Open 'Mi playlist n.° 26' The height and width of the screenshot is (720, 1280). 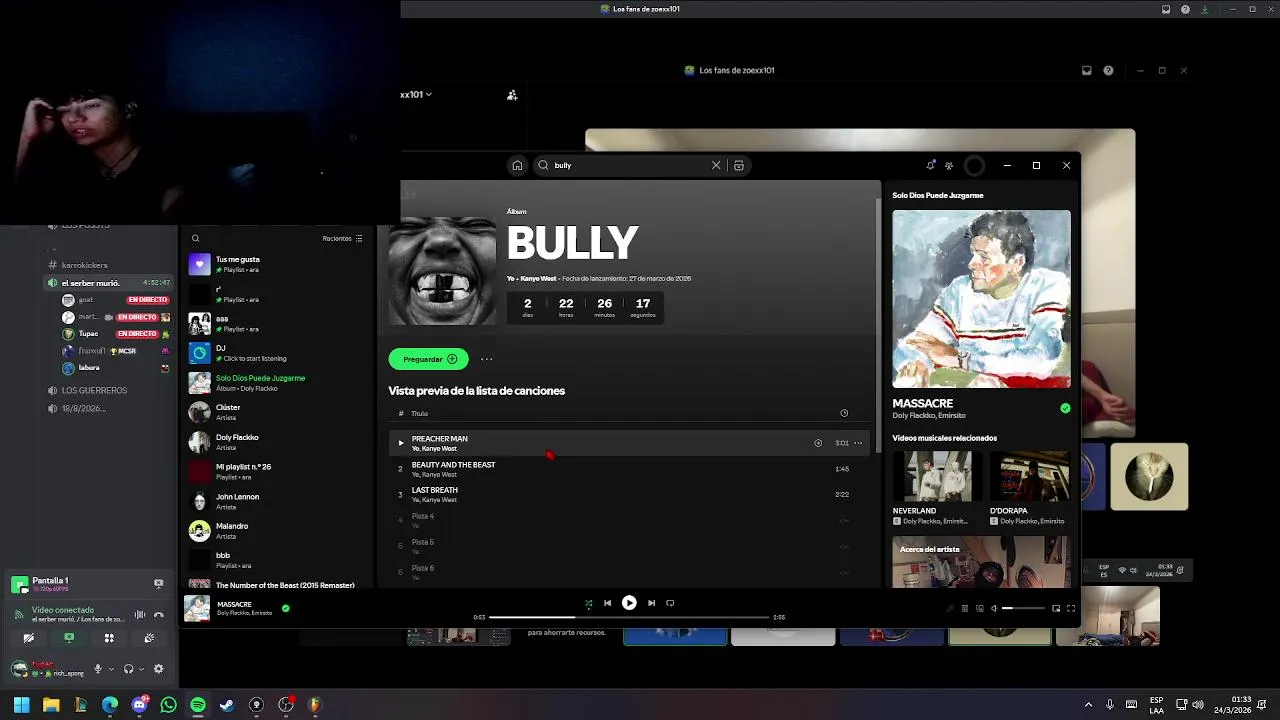pos(275,471)
